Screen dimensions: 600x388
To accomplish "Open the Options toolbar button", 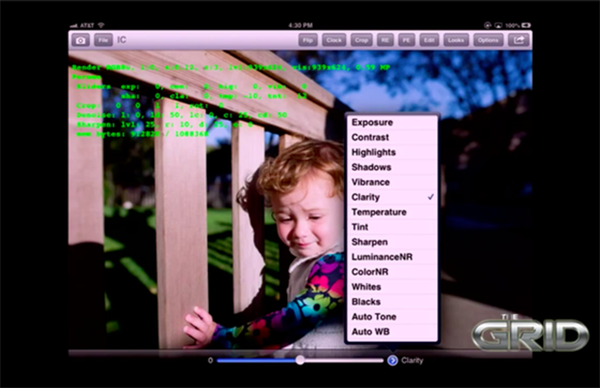I will pyautogui.click(x=488, y=40).
